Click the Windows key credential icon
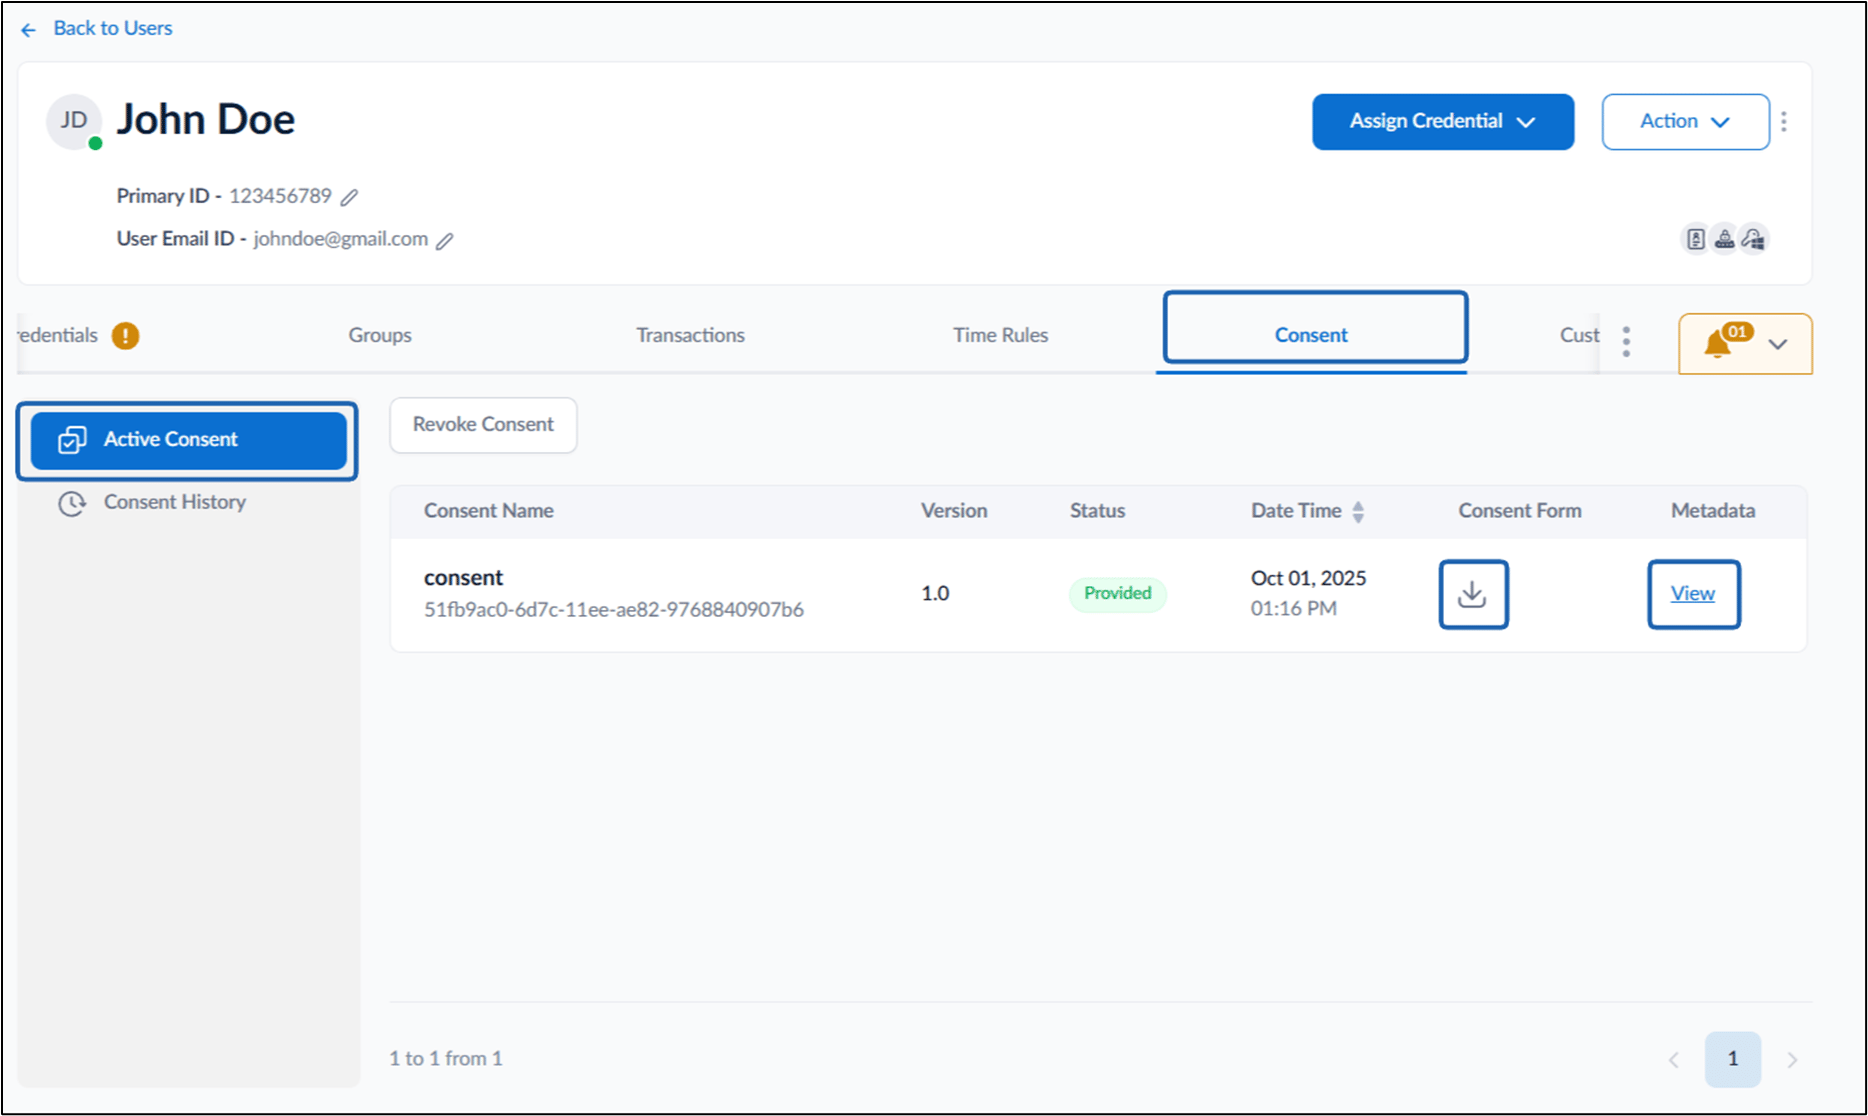1868x1116 pixels. pos(1753,239)
